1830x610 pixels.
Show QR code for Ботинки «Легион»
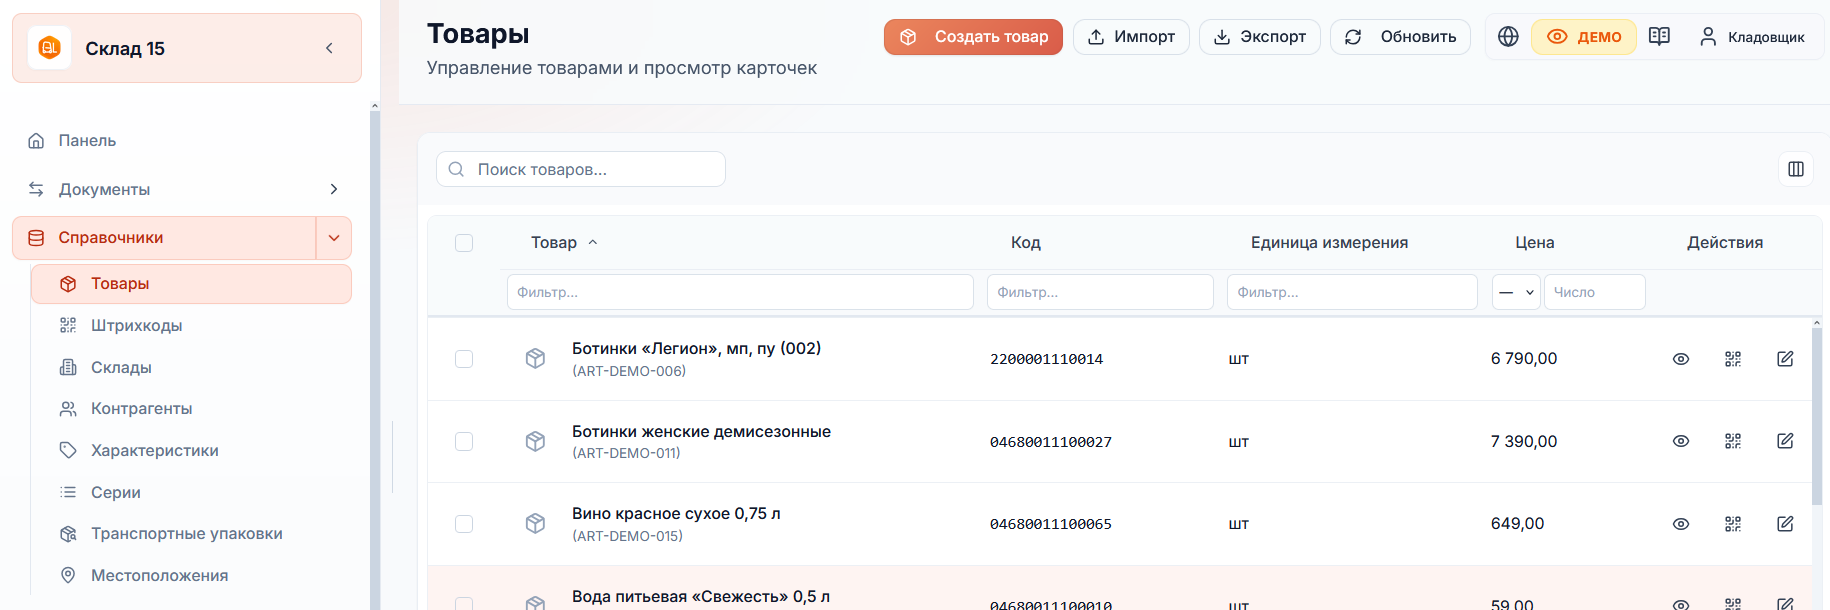(x=1733, y=359)
